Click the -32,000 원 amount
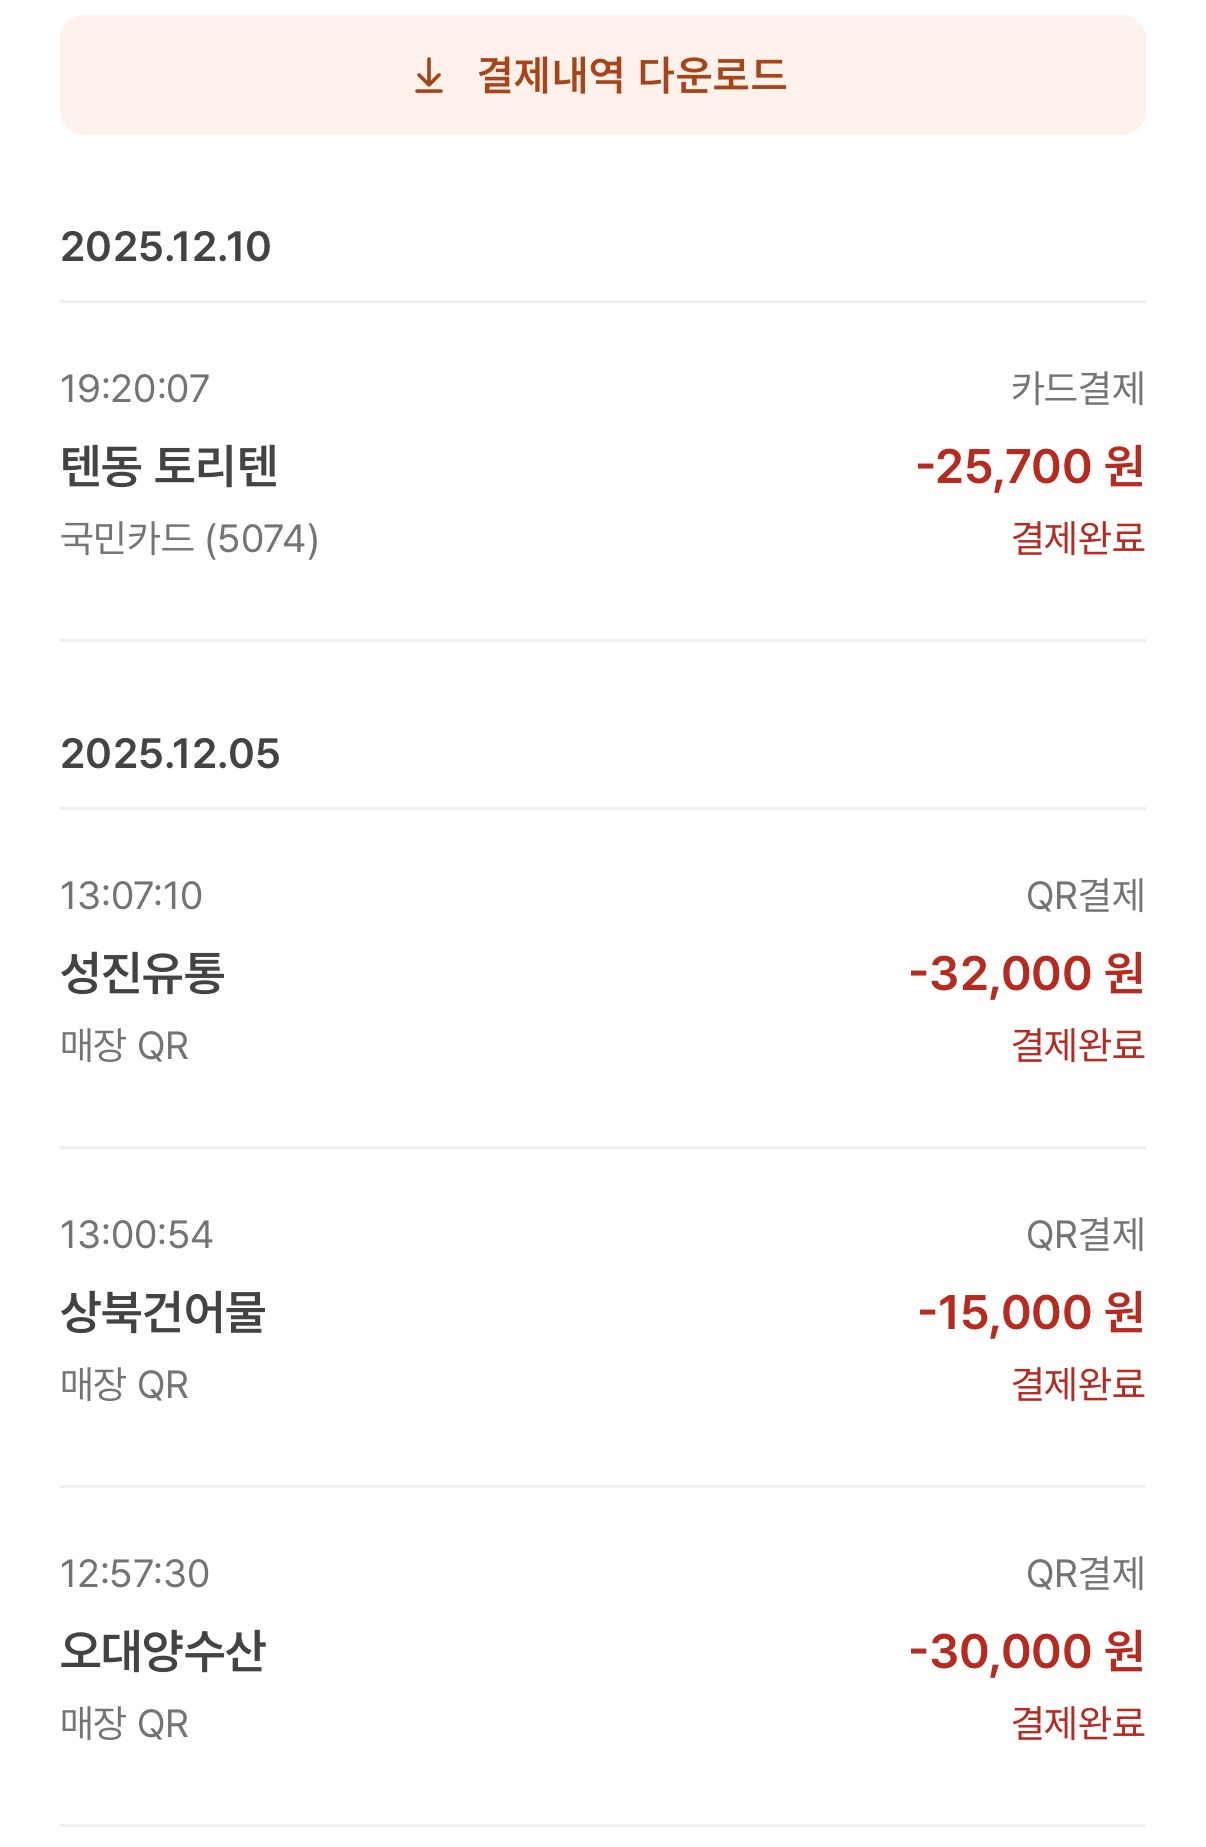Screen dimensions: 1206x1847 [1027, 973]
